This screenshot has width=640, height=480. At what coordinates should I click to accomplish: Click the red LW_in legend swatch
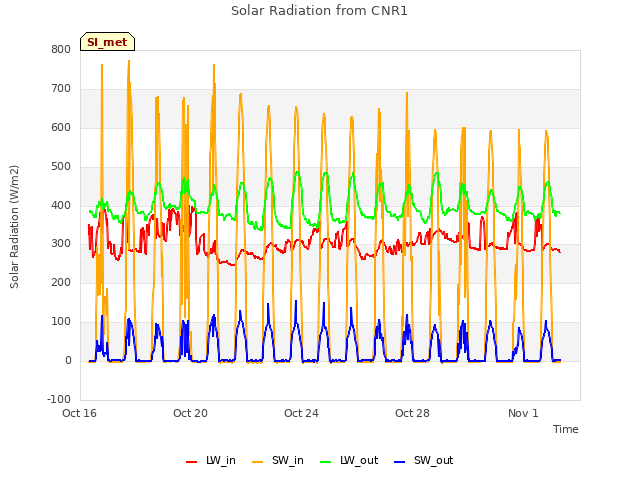click(191, 462)
